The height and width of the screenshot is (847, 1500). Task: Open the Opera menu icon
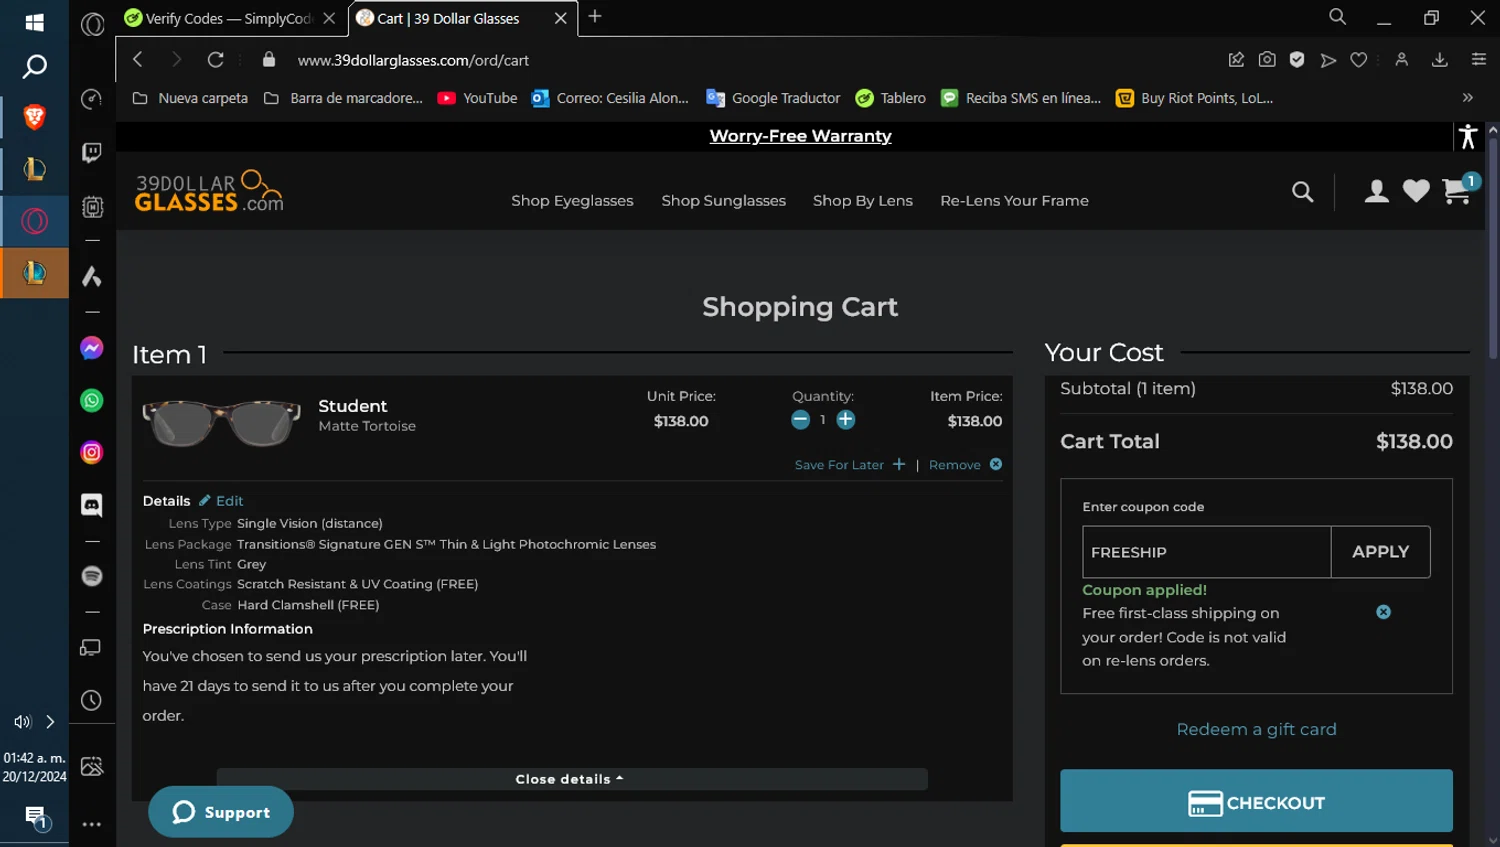point(92,24)
